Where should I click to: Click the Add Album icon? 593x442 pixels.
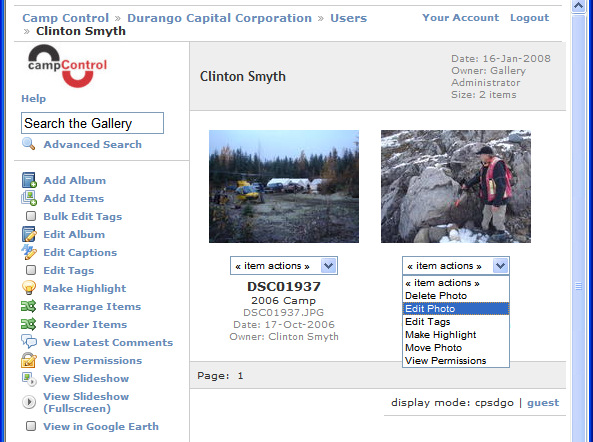[29, 180]
